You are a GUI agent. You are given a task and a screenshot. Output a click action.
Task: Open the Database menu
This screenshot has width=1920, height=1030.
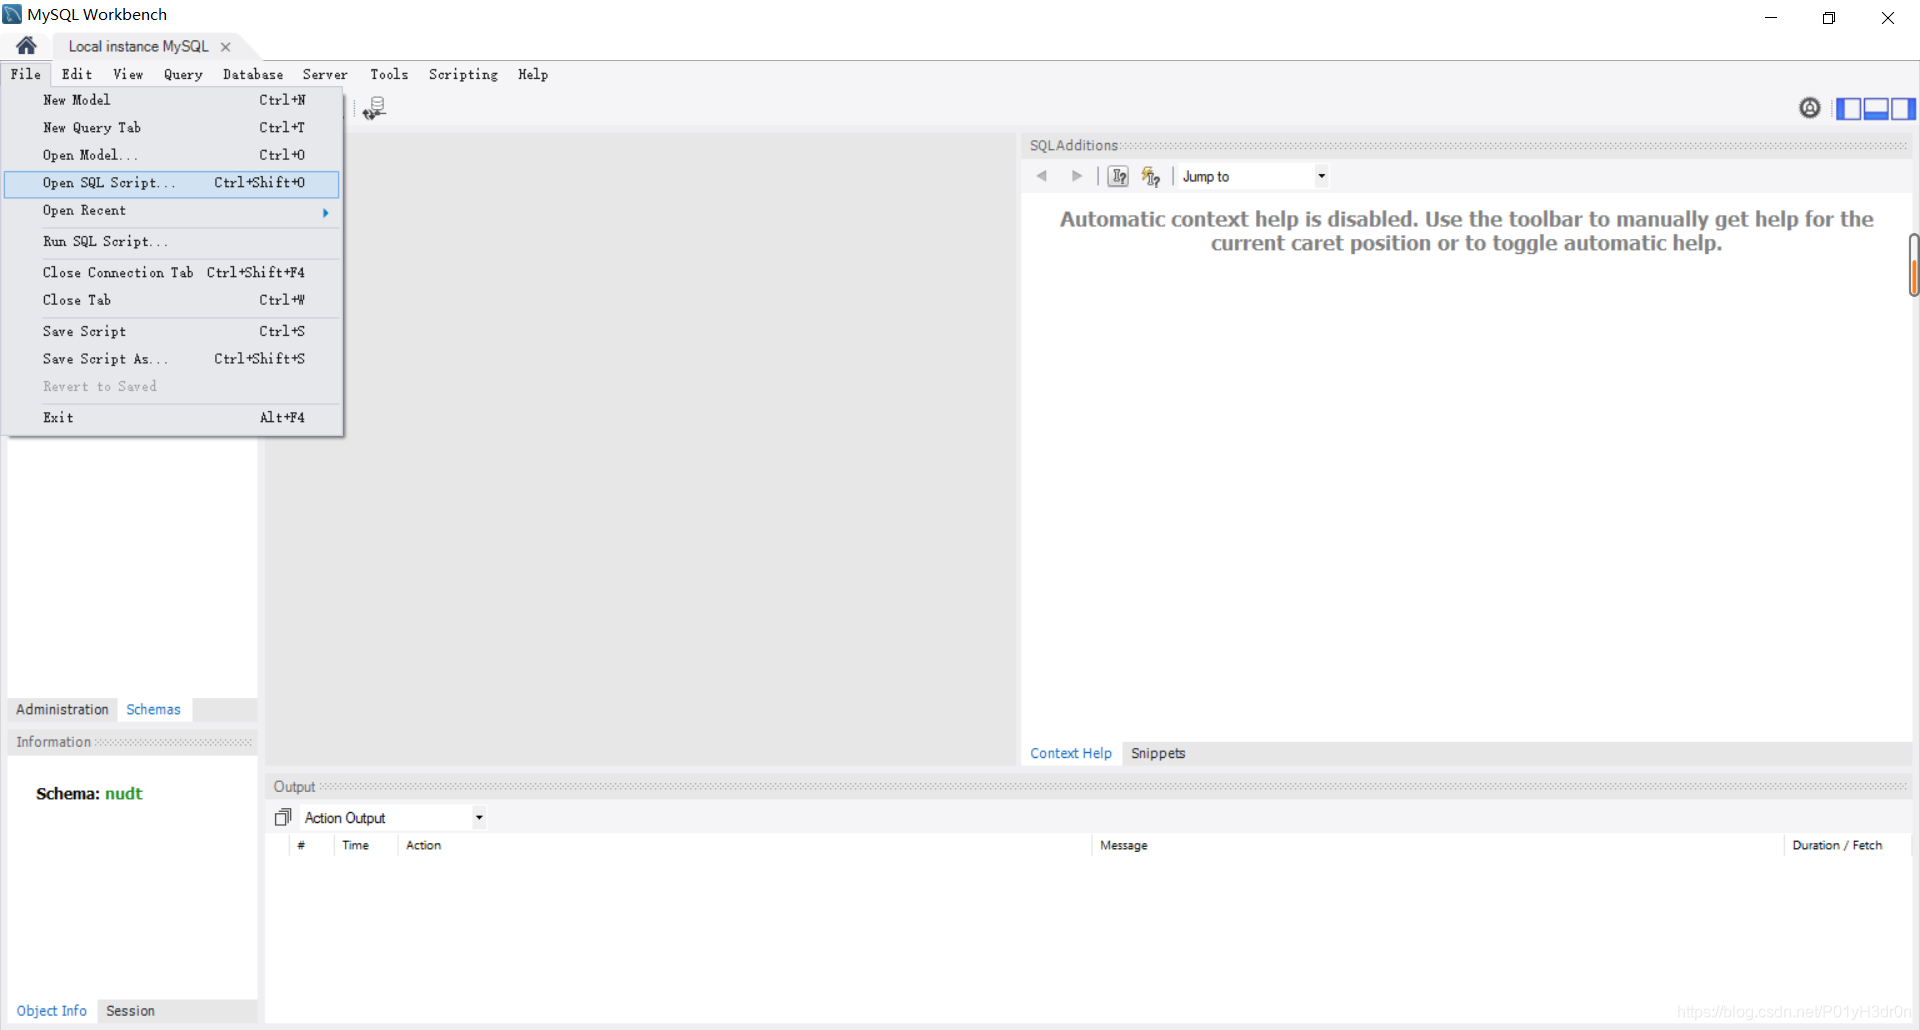pyautogui.click(x=253, y=74)
